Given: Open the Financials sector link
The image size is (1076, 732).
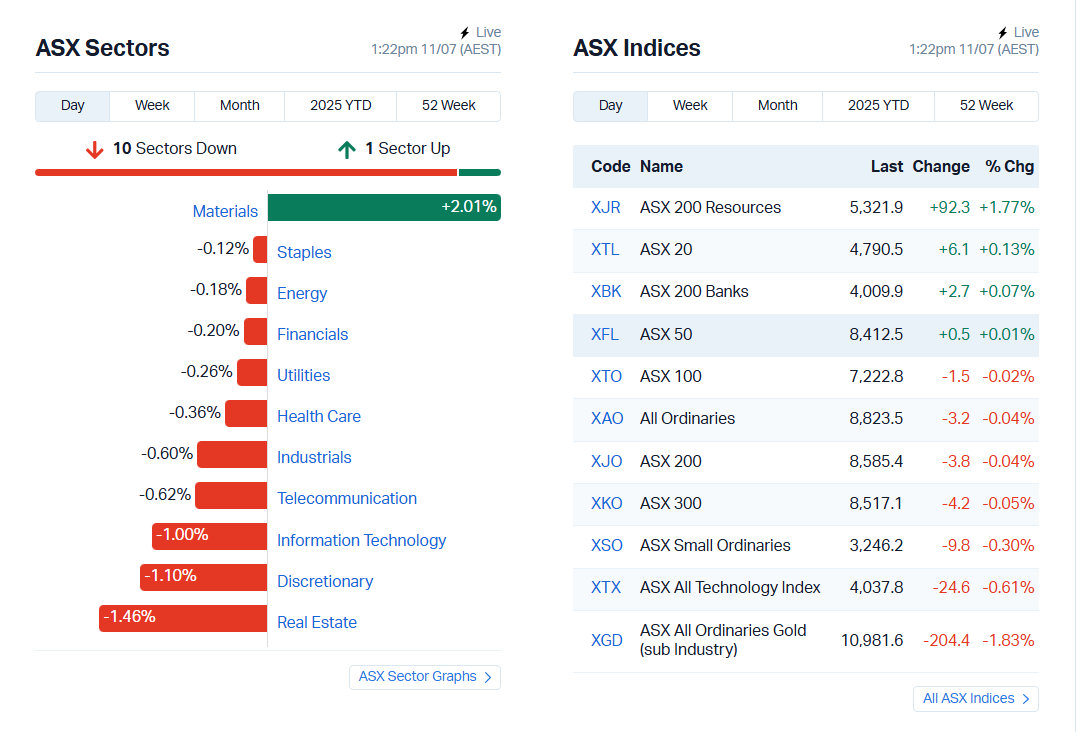Looking at the screenshot, I should click(312, 334).
